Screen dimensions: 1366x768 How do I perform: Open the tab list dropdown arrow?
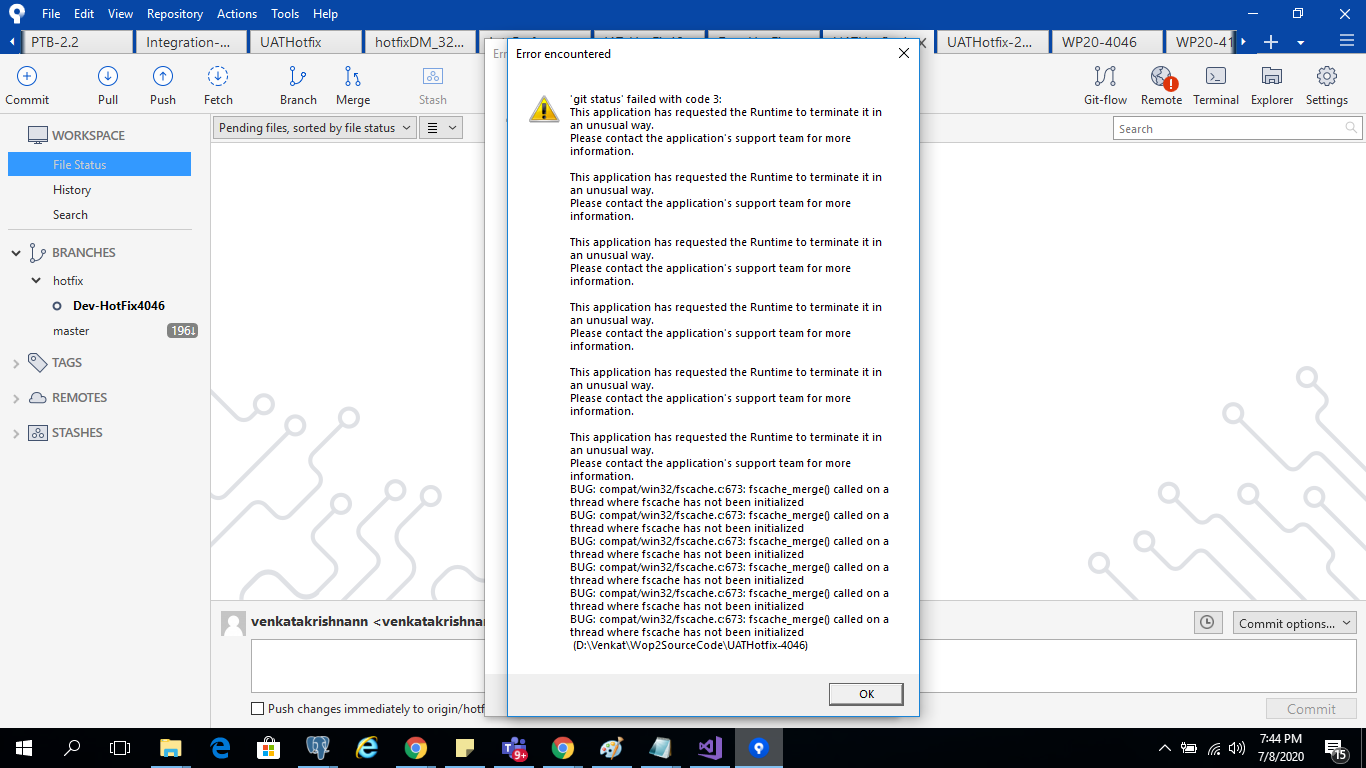tap(1301, 43)
